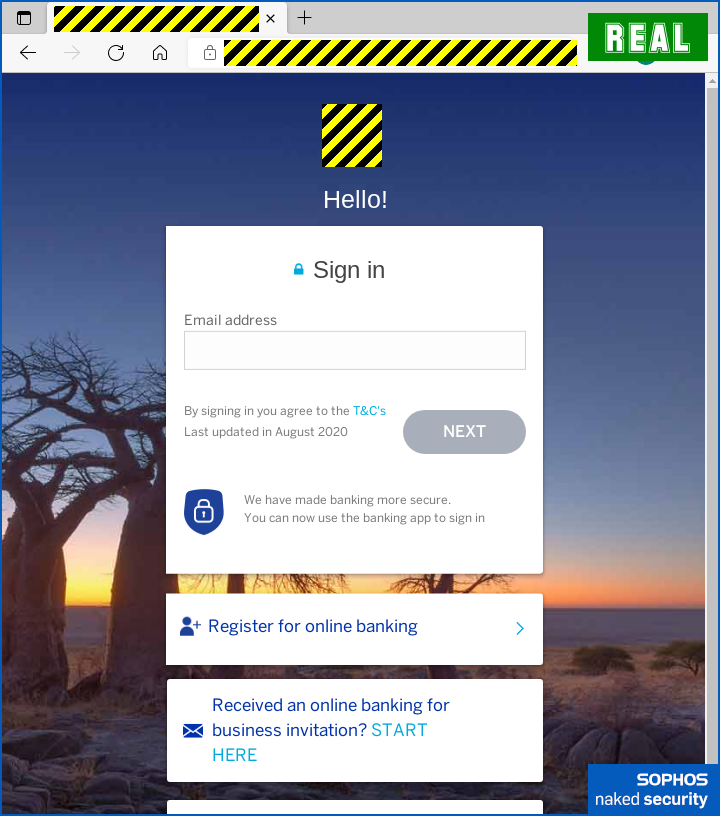The height and width of the screenshot is (816, 720).
Task: Reload the page with refresh icon
Action: [116, 53]
